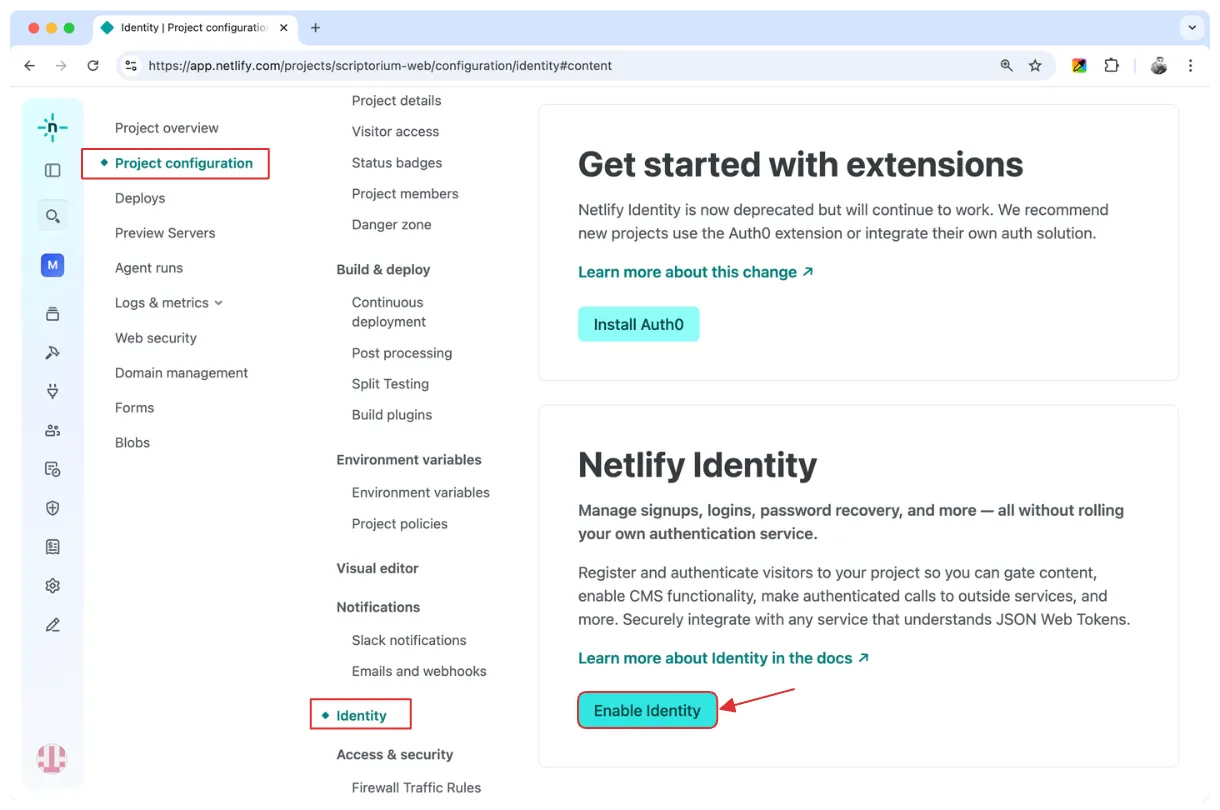
Task: Open the color picker browser extension
Action: (x=1079, y=66)
